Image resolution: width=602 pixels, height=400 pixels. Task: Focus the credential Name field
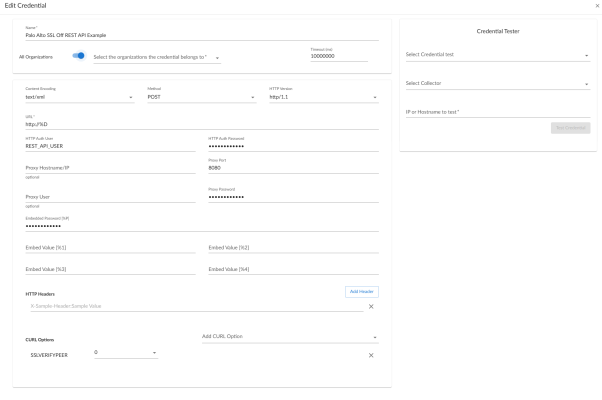200,35
